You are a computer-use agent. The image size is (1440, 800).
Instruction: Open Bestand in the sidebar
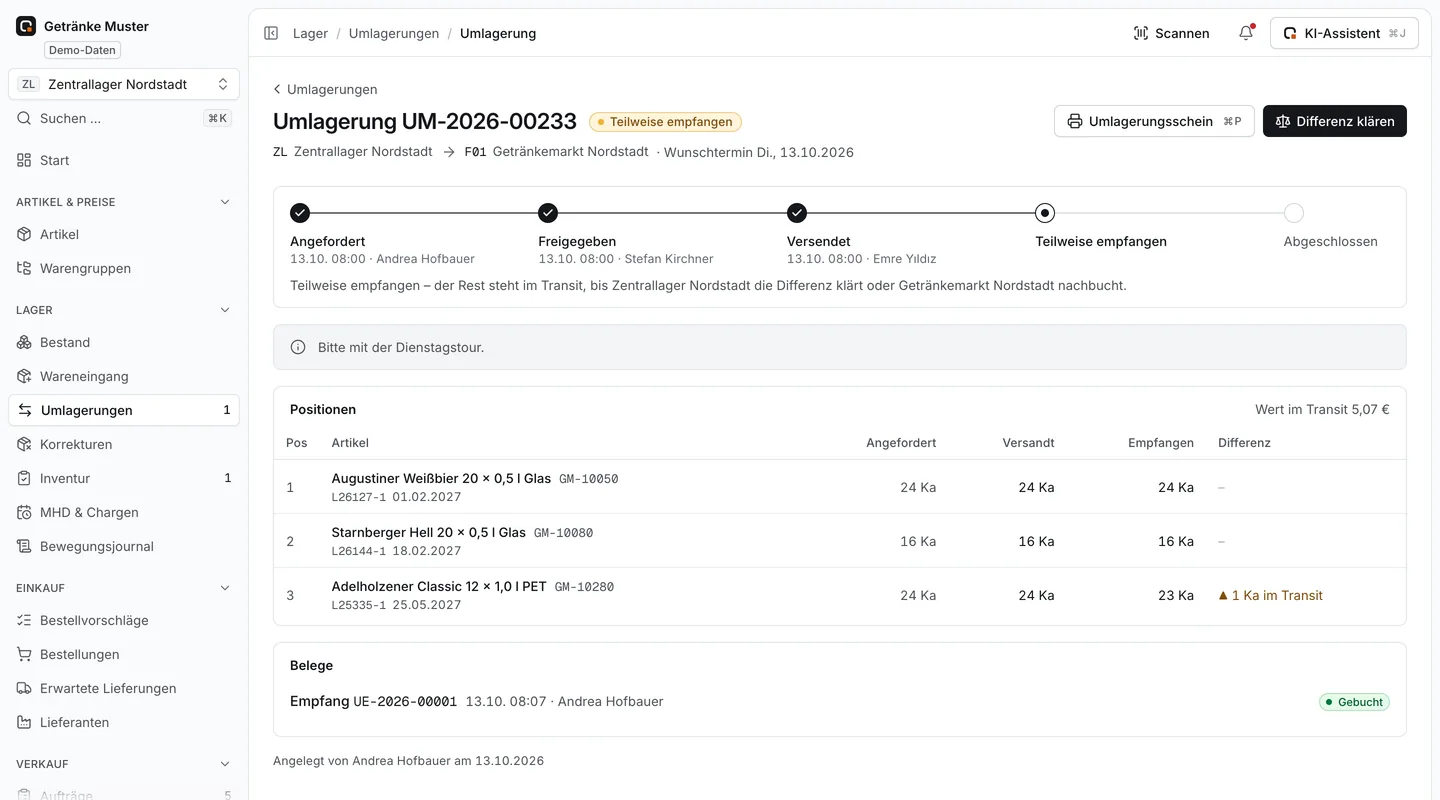click(x=124, y=342)
